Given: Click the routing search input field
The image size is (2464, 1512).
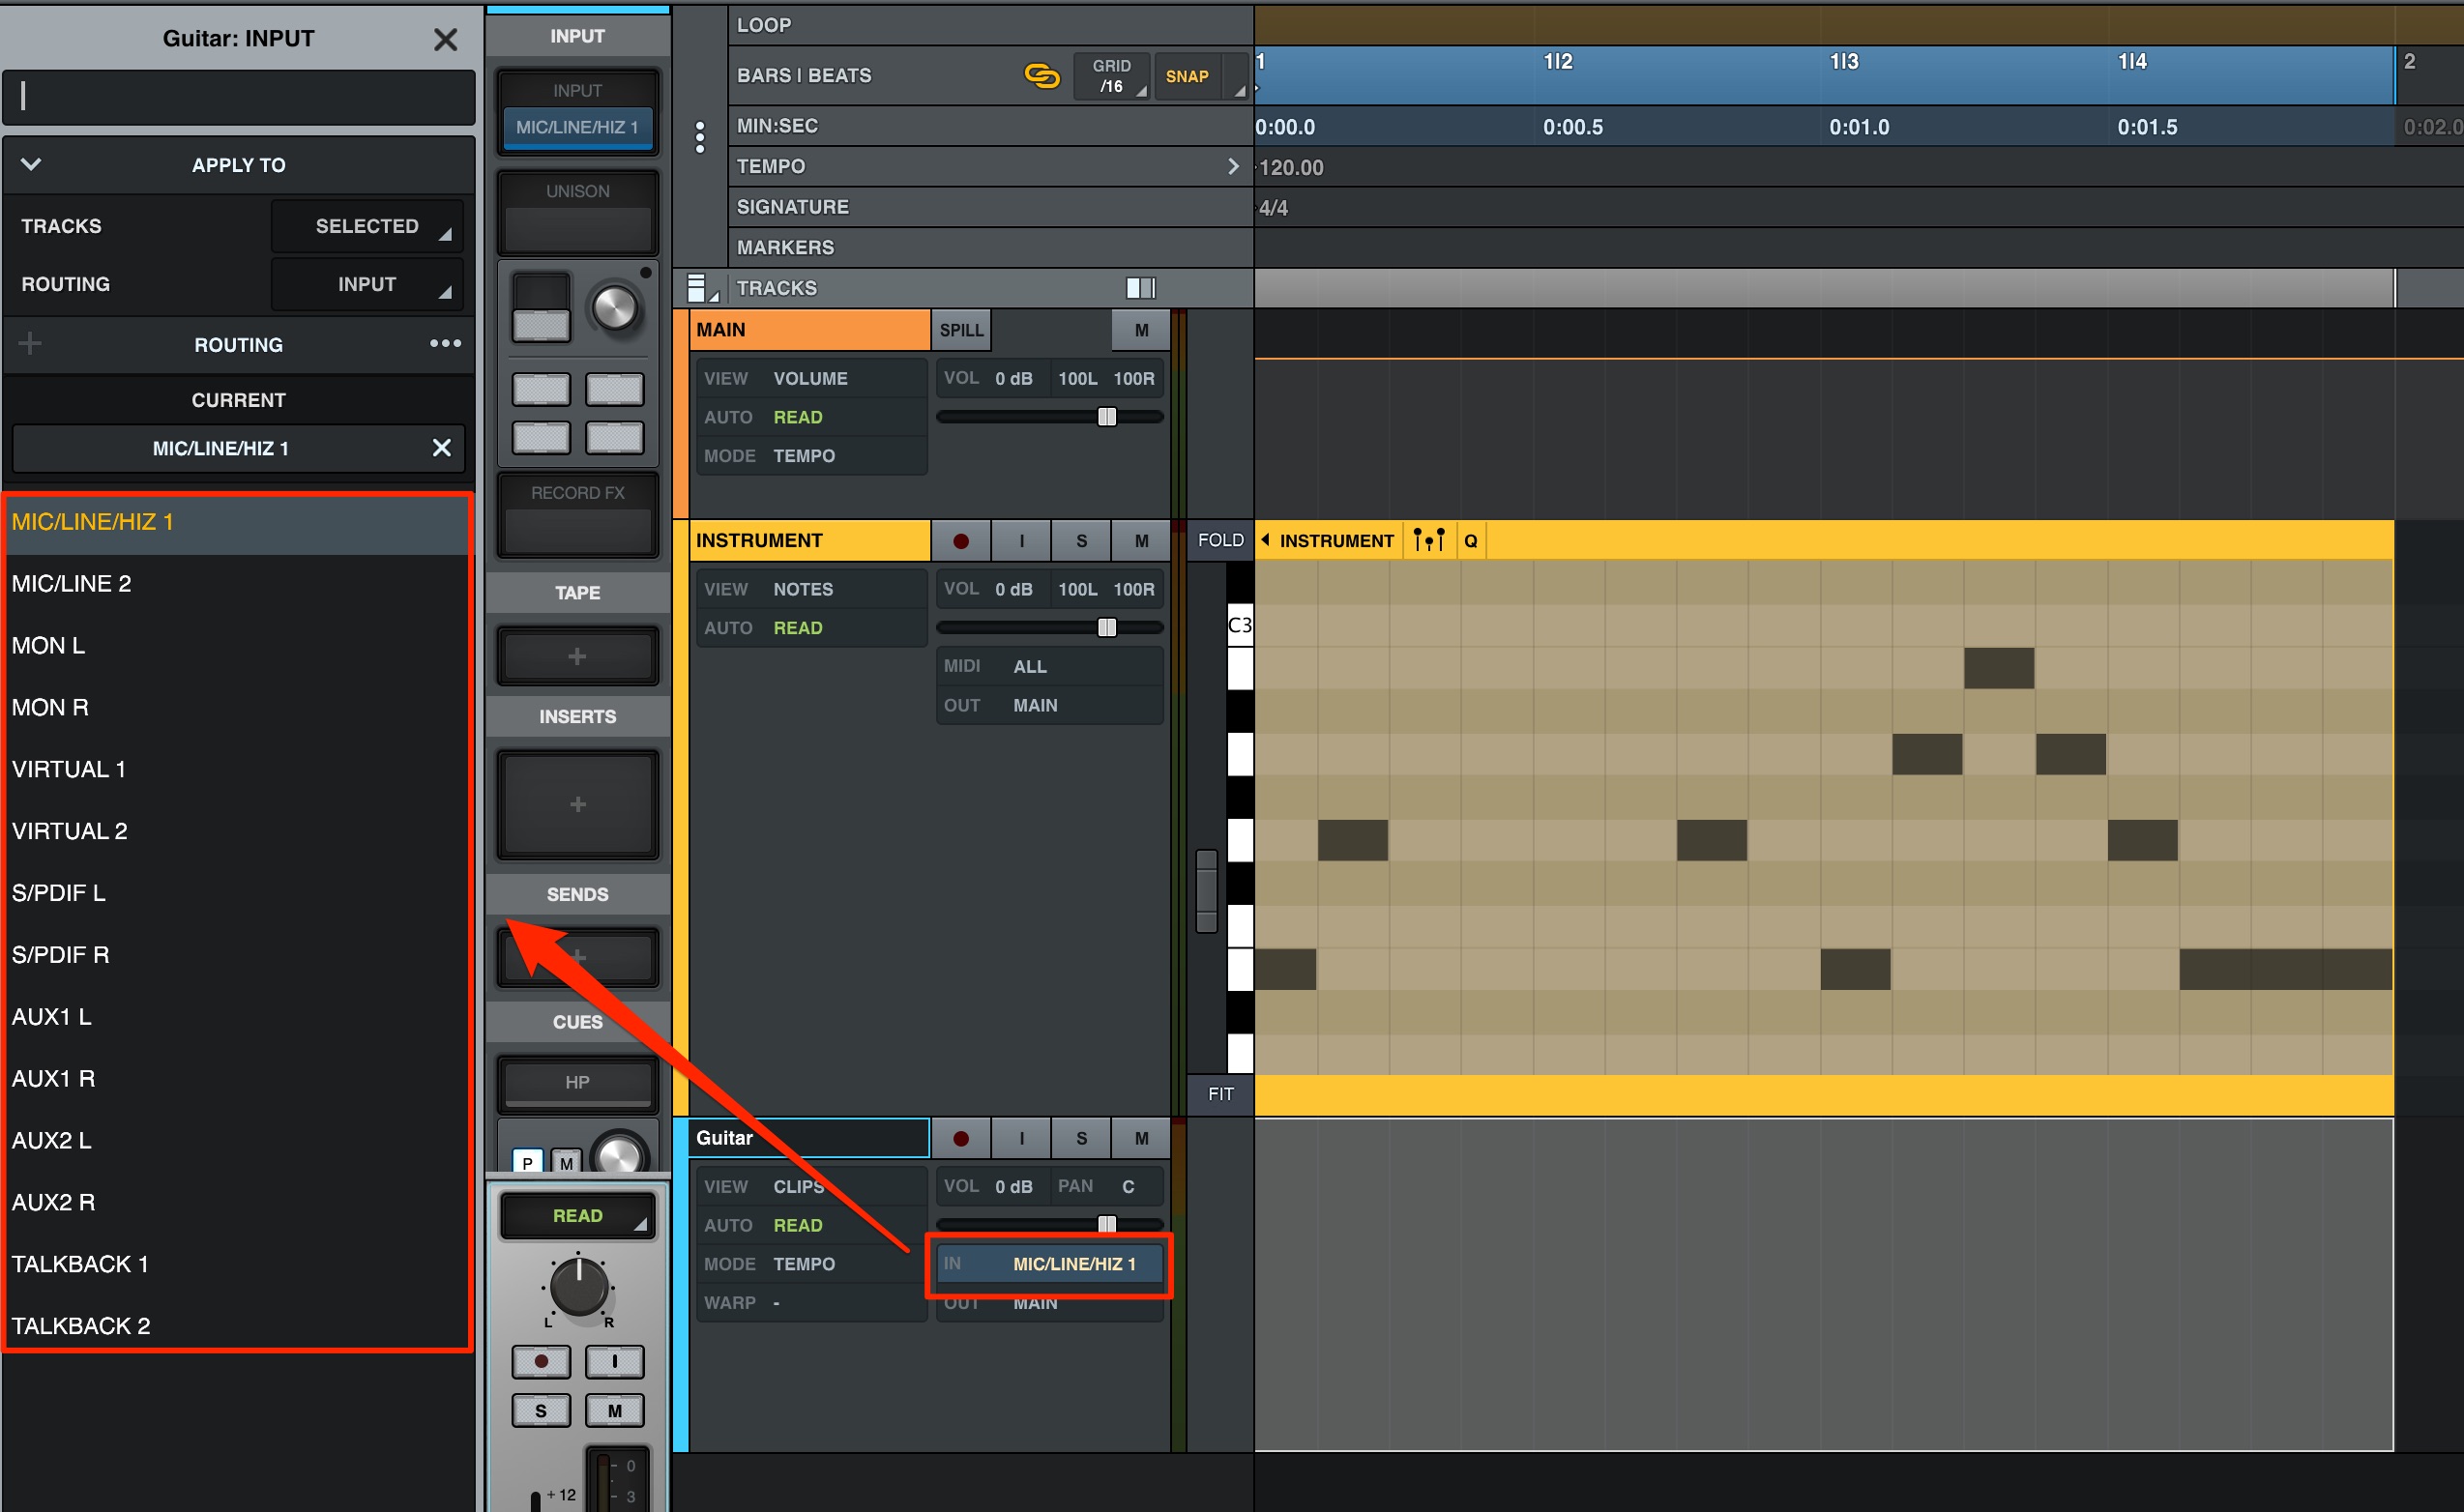Looking at the screenshot, I should pyautogui.click(x=238, y=96).
